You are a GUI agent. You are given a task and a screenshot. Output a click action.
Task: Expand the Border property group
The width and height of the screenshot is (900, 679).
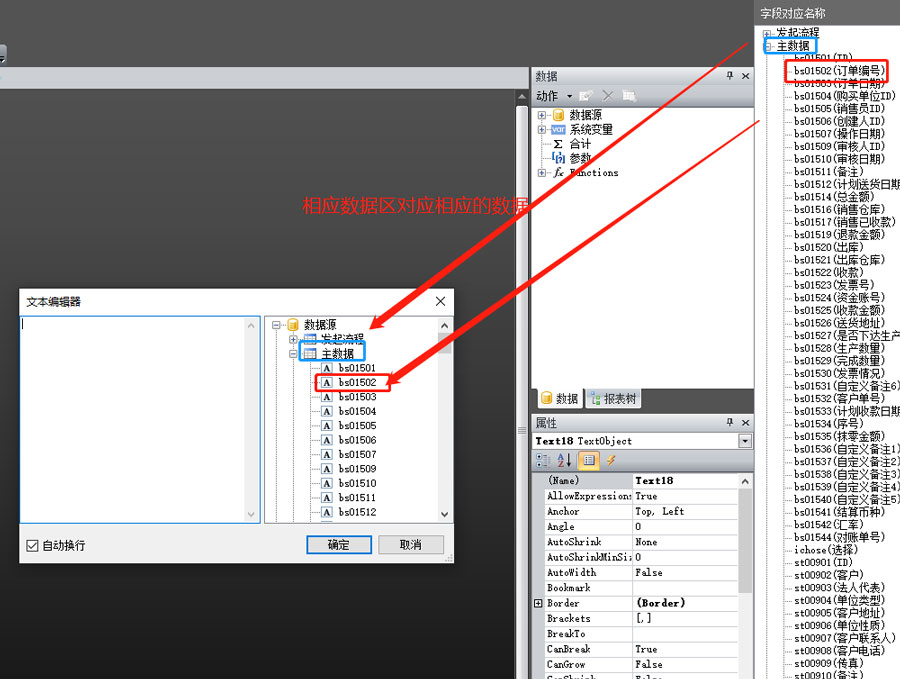(539, 603)
